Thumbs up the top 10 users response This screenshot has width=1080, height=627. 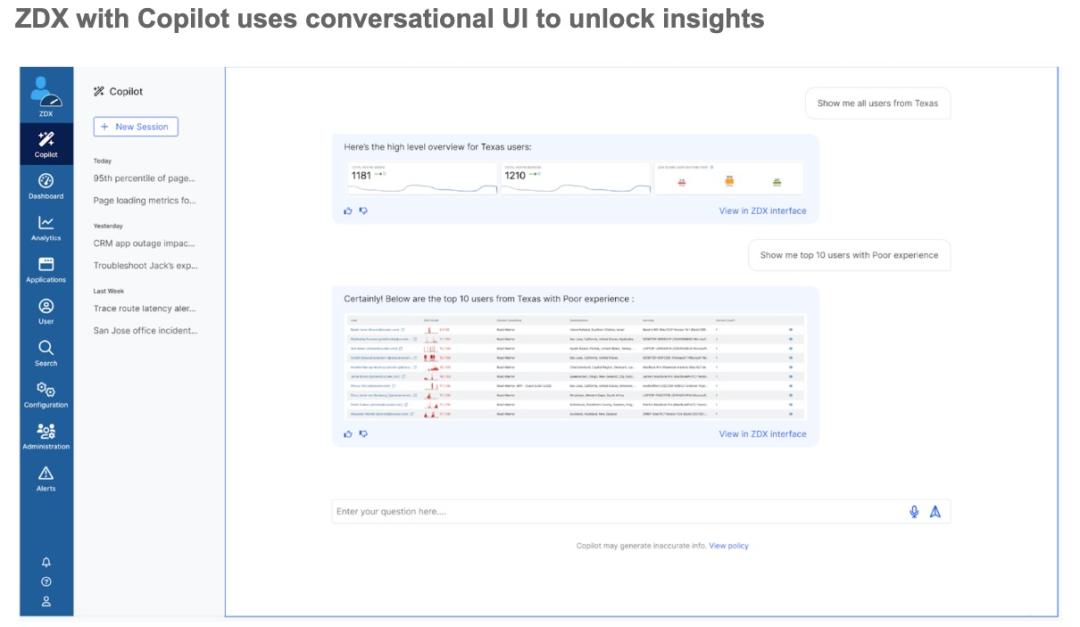pos(348,434)
